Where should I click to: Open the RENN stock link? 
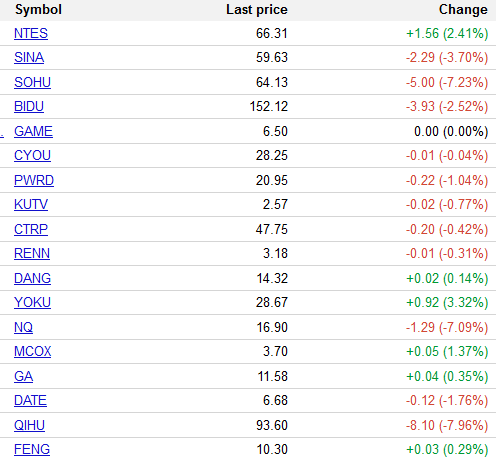point(32,253)
